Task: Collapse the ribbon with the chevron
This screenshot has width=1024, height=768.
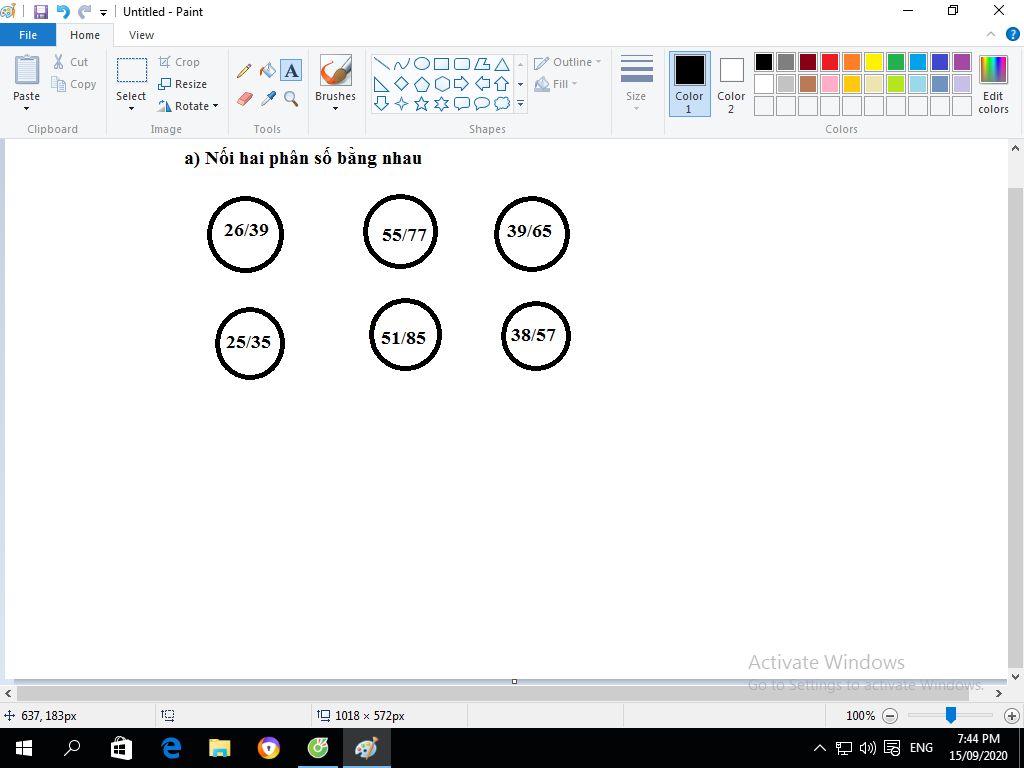Action: click(x=991, y=35)
